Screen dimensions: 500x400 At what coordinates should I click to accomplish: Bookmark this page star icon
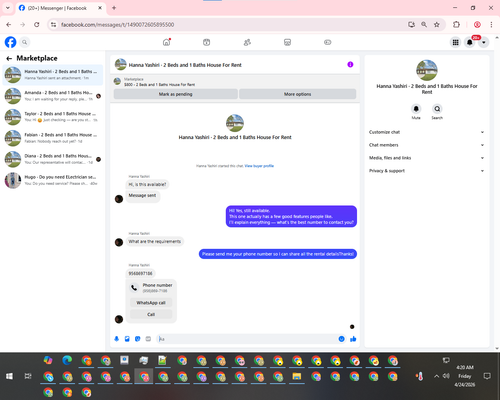coord(437,24)
